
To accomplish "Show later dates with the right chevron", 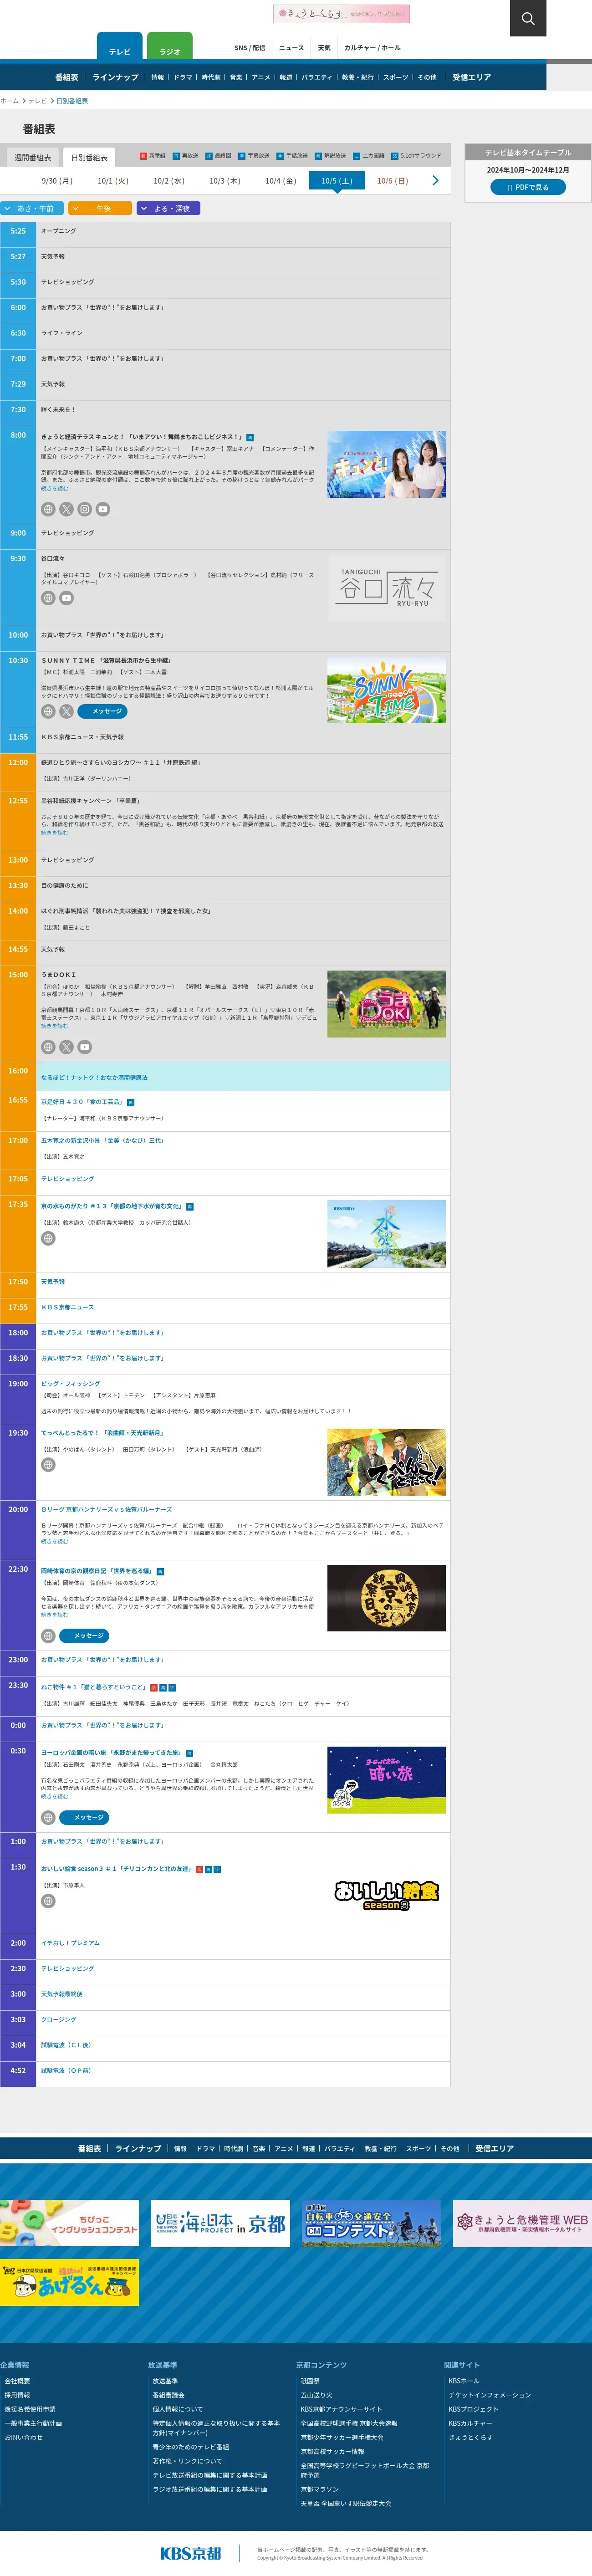I will pyautogui.click(x=435, y=181).
